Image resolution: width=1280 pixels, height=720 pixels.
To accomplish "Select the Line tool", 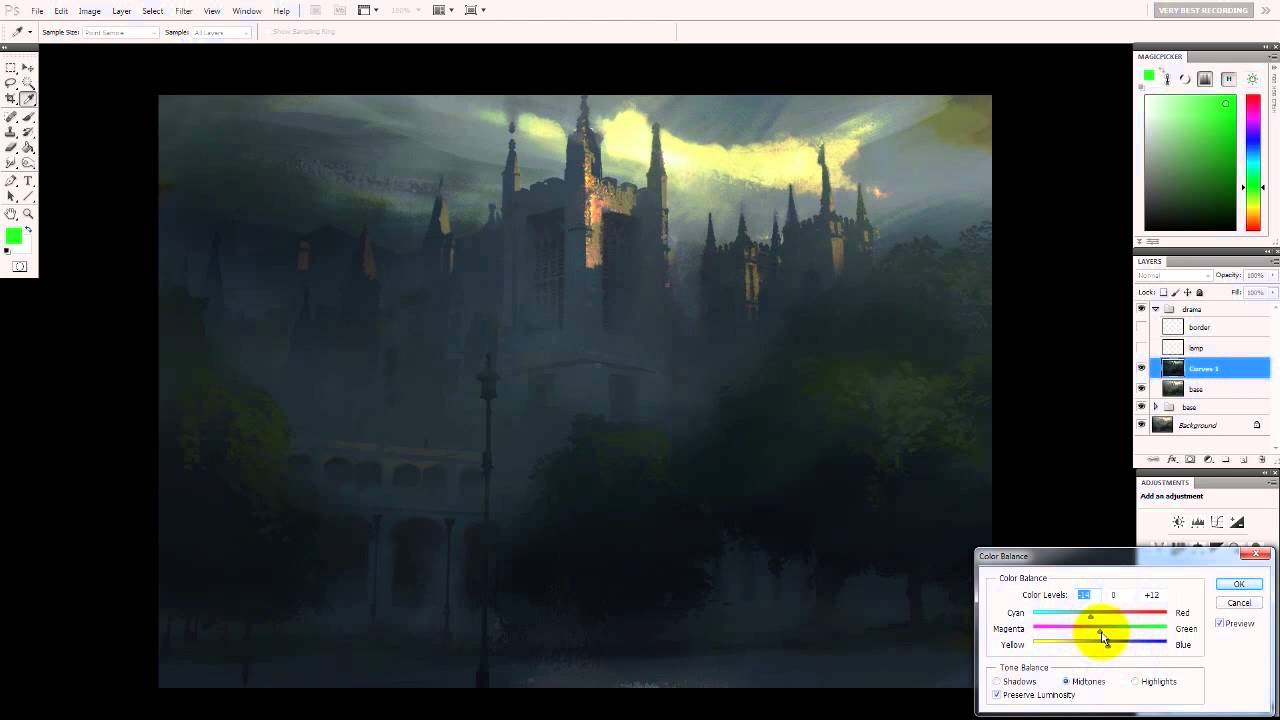I will (x=28, y=197).
